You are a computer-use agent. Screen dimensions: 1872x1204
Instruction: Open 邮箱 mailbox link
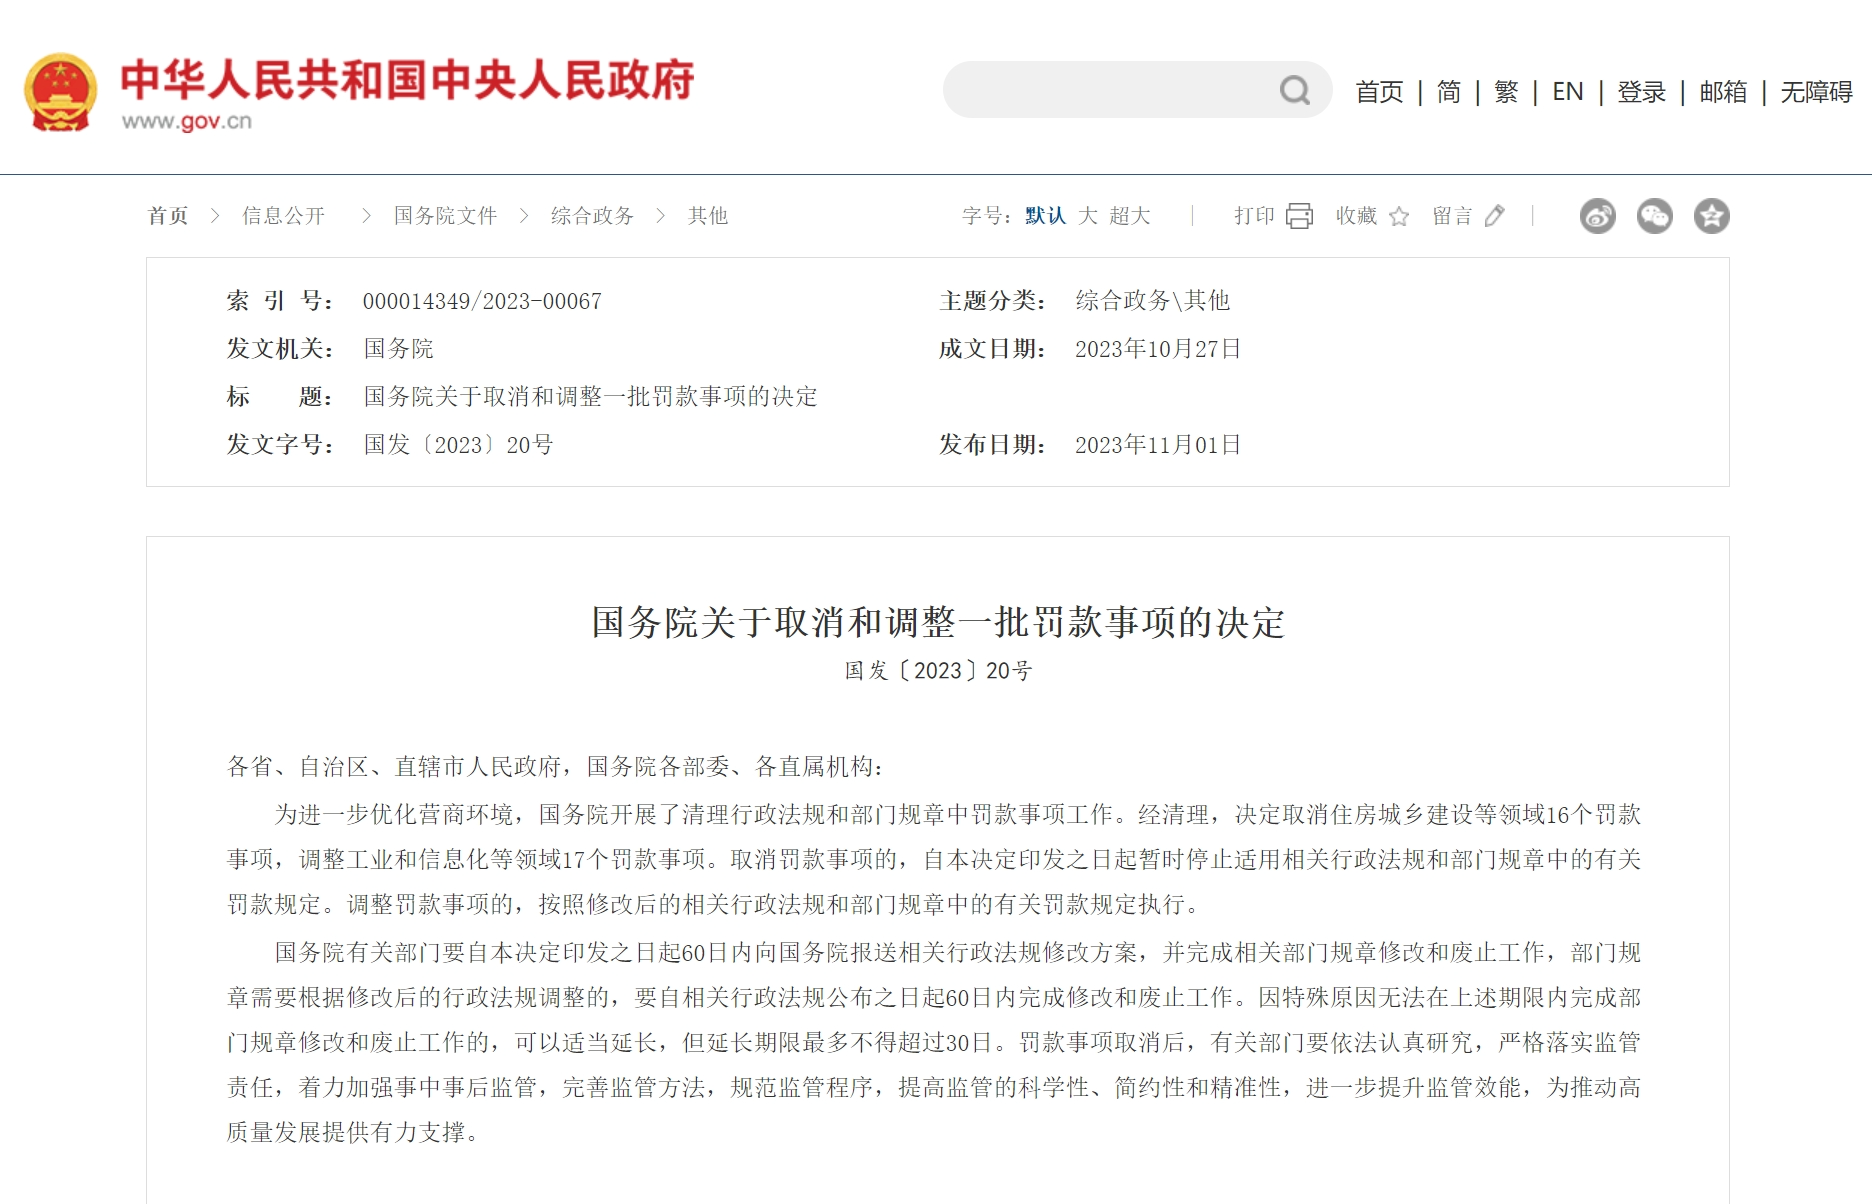1723,92
